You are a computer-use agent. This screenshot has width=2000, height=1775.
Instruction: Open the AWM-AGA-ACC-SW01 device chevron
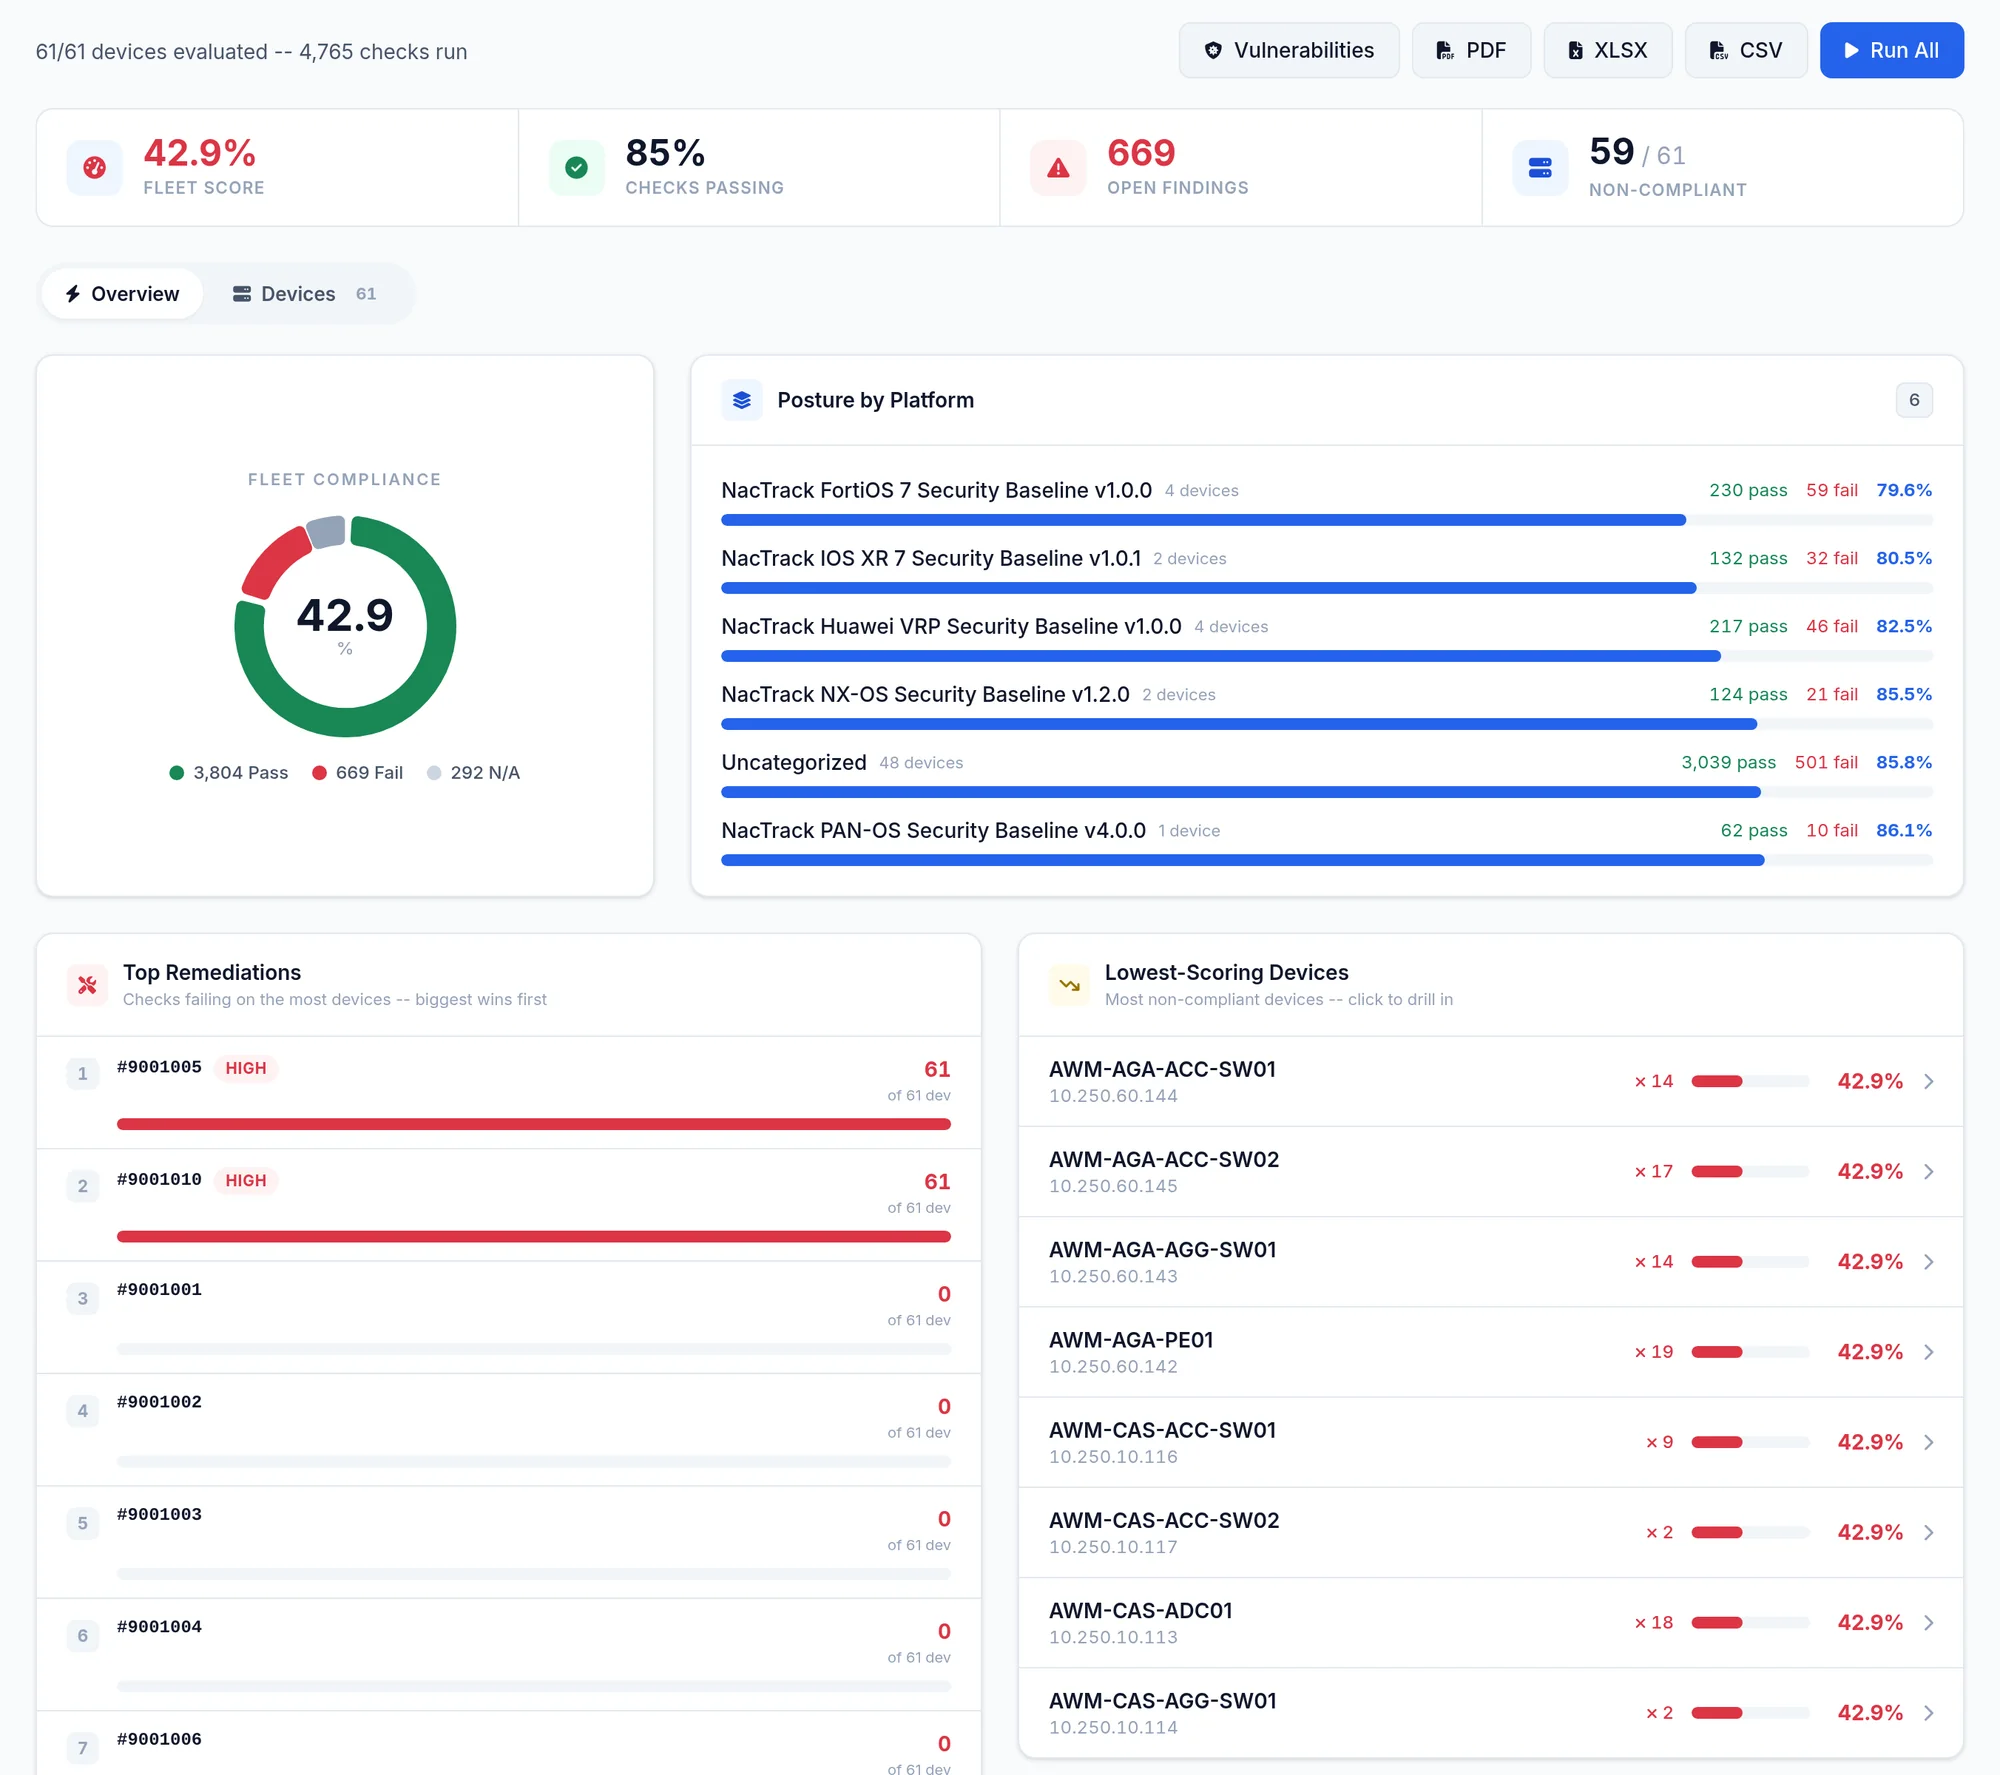coord(1929,1081)
